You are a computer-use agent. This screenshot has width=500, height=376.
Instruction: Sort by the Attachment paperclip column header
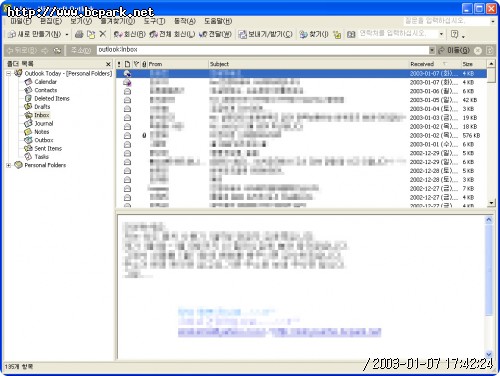144,64
